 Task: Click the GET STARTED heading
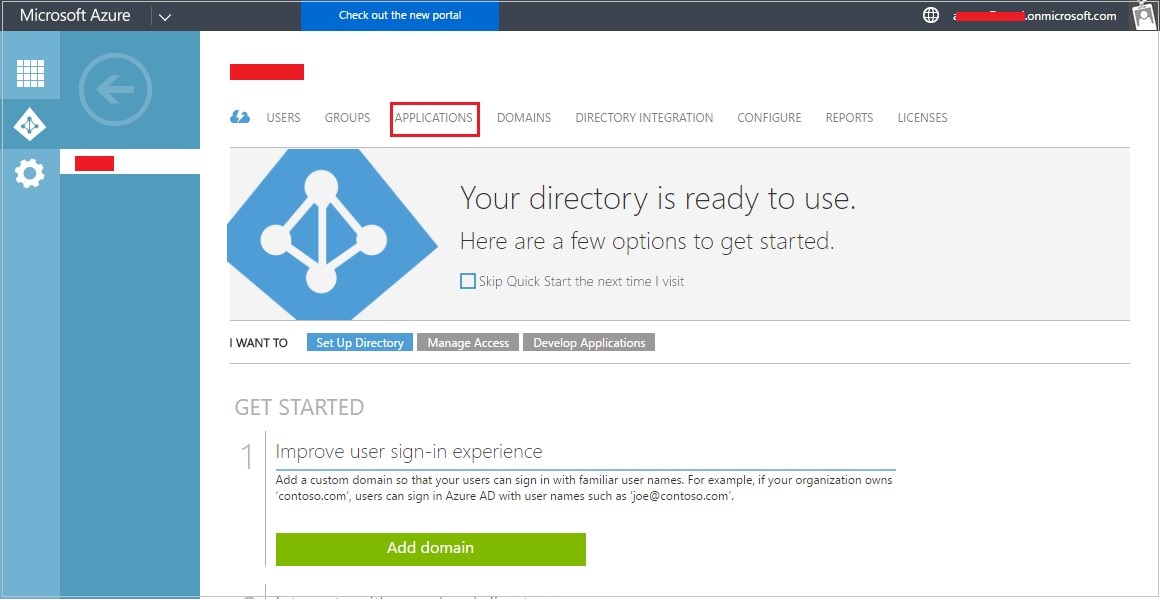tap(300, 407)
